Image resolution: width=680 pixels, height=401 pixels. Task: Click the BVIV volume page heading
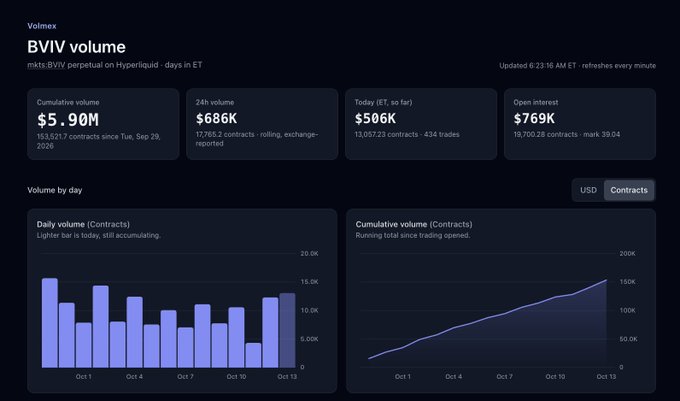click(76, 47)
